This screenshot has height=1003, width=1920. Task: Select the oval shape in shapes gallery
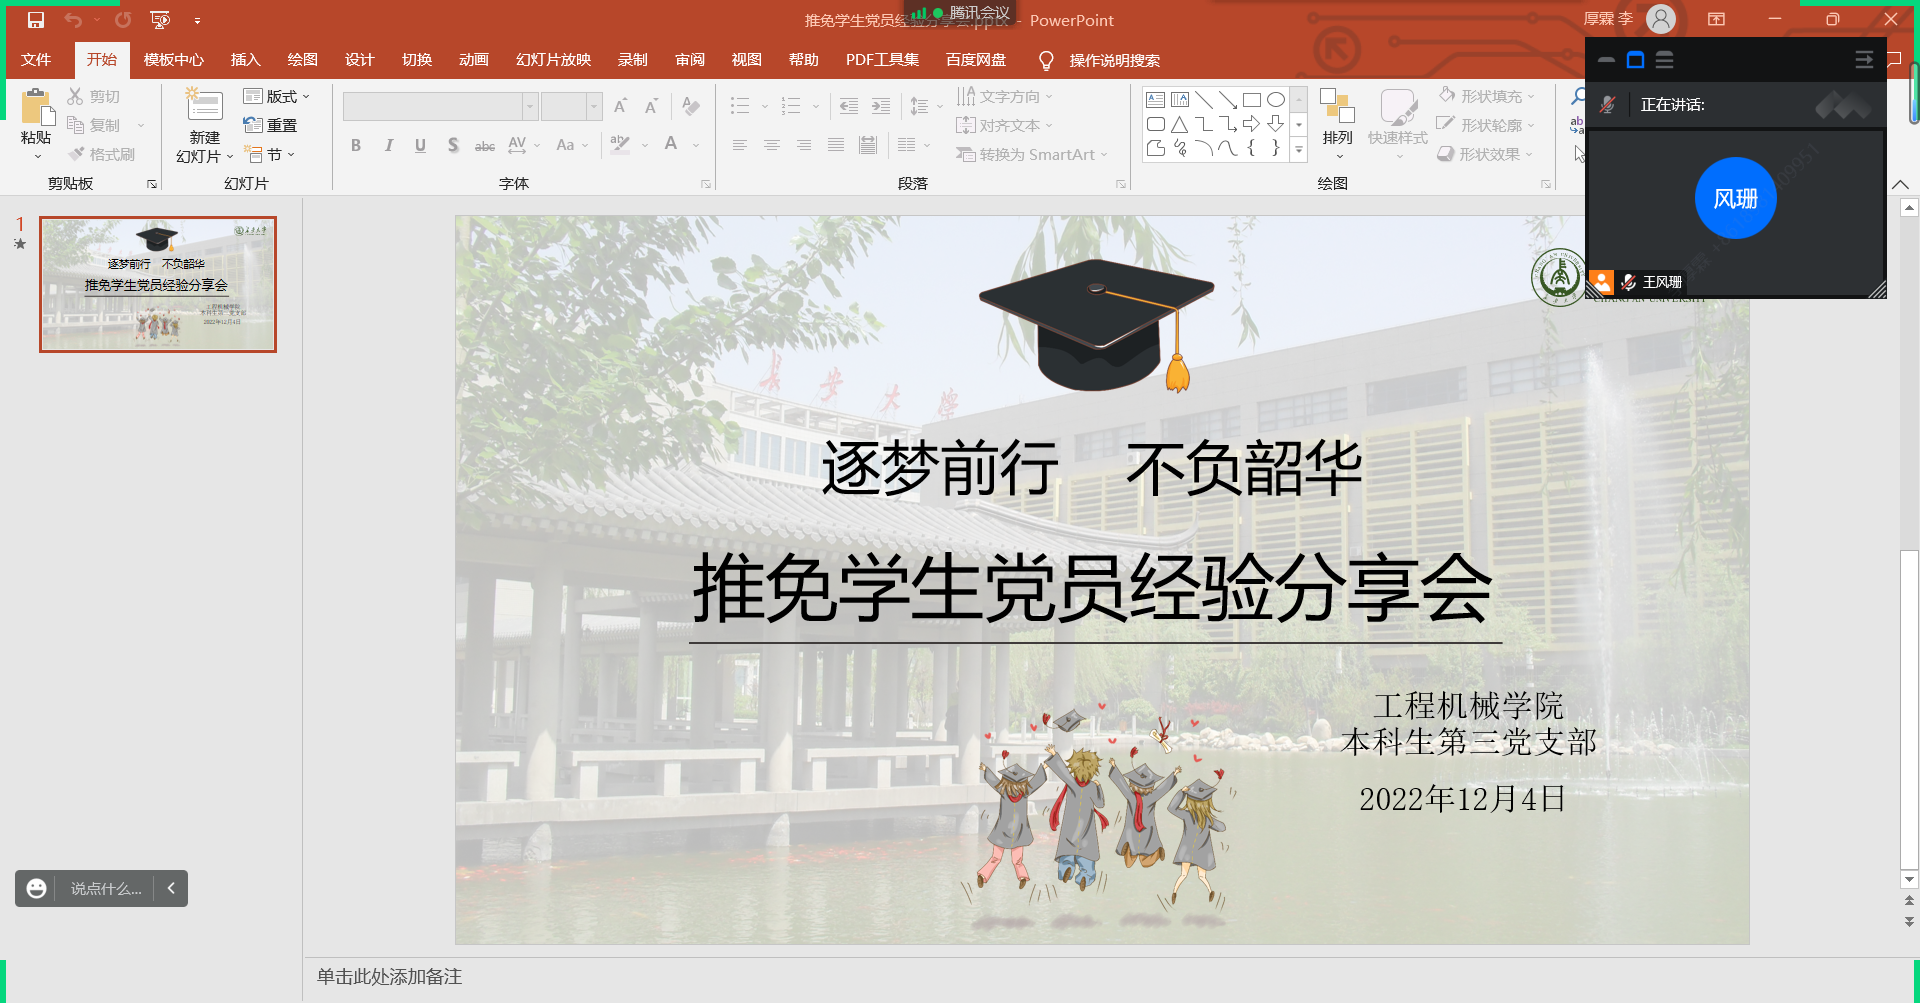[x=1275, y=100]
